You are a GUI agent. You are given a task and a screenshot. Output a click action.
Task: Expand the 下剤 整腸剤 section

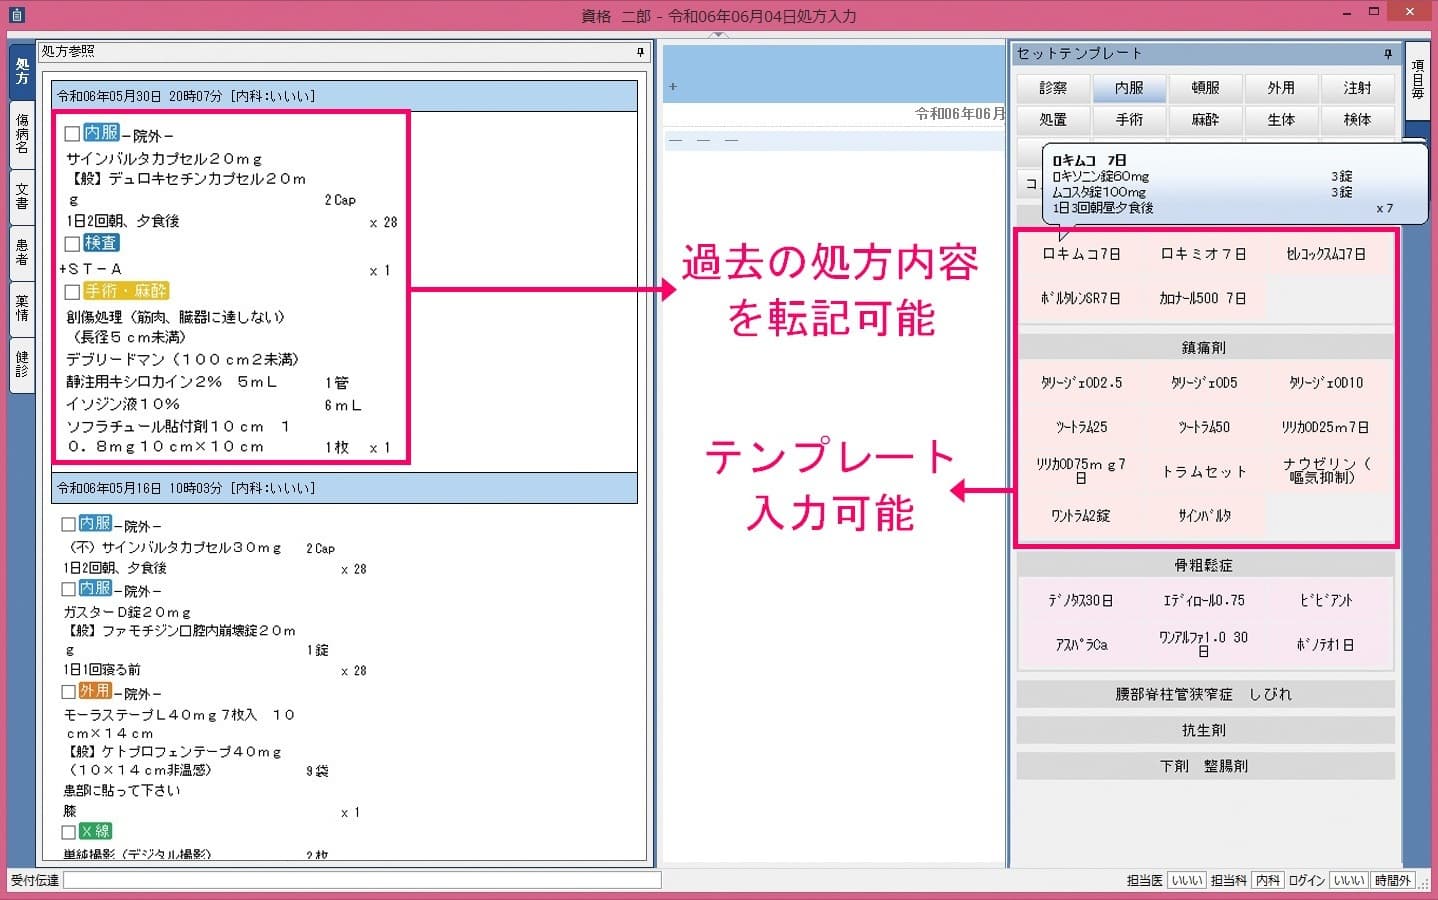point(1204,766)
